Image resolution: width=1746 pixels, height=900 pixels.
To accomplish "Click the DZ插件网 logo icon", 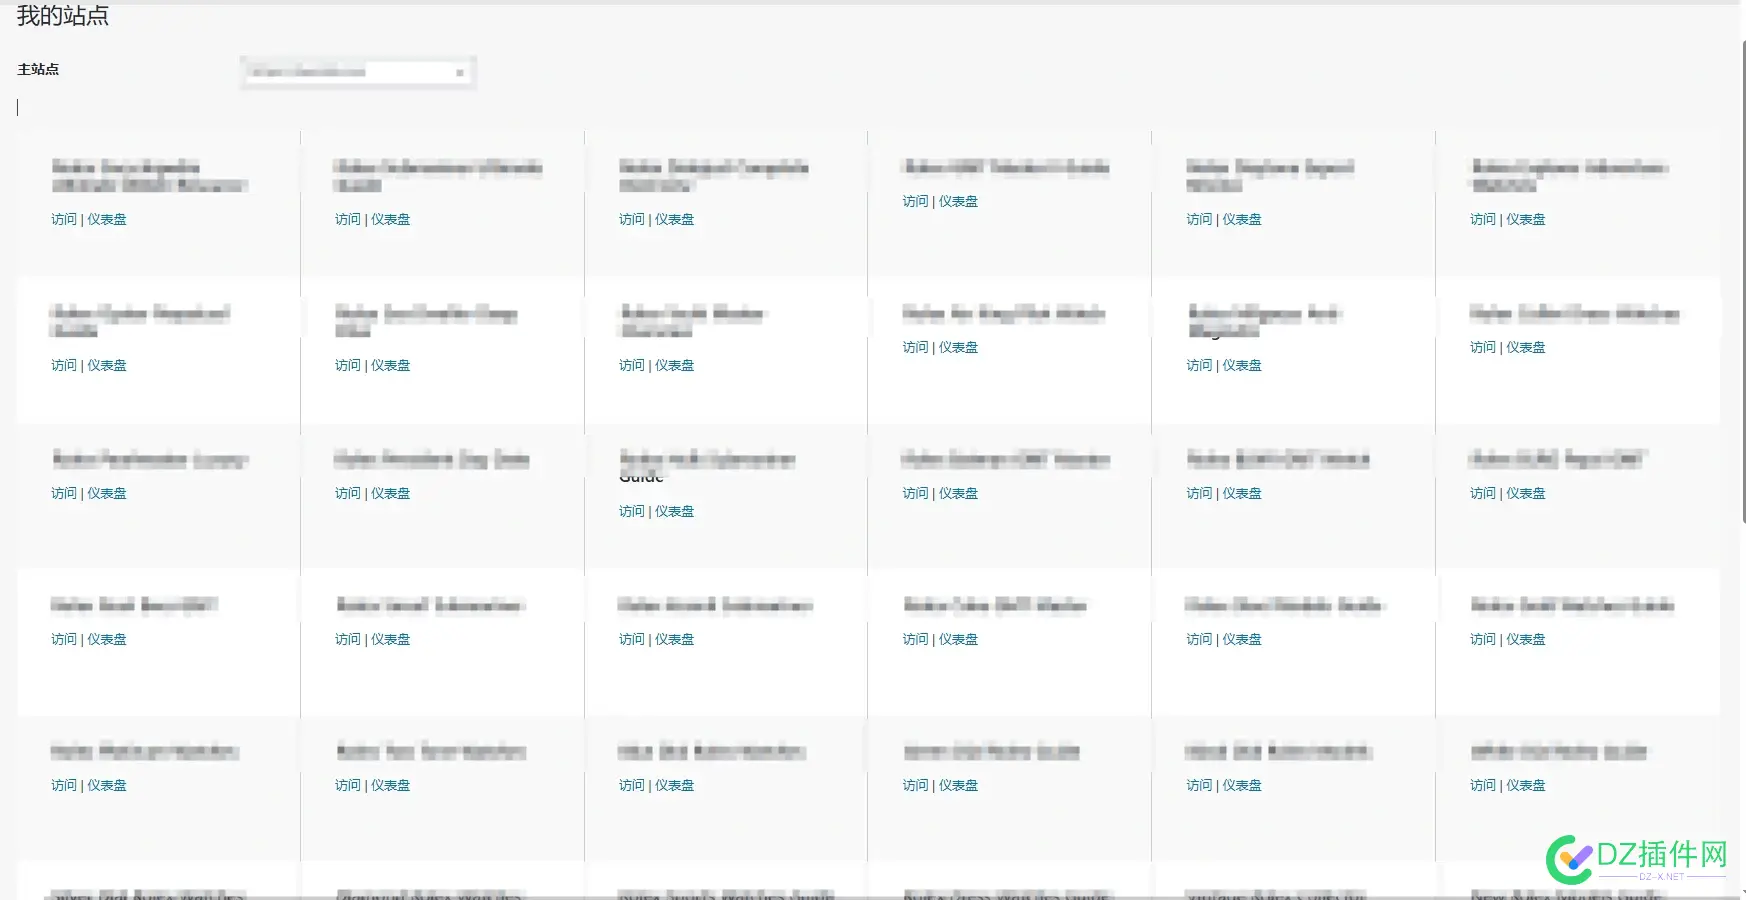I will point(1570,859).
